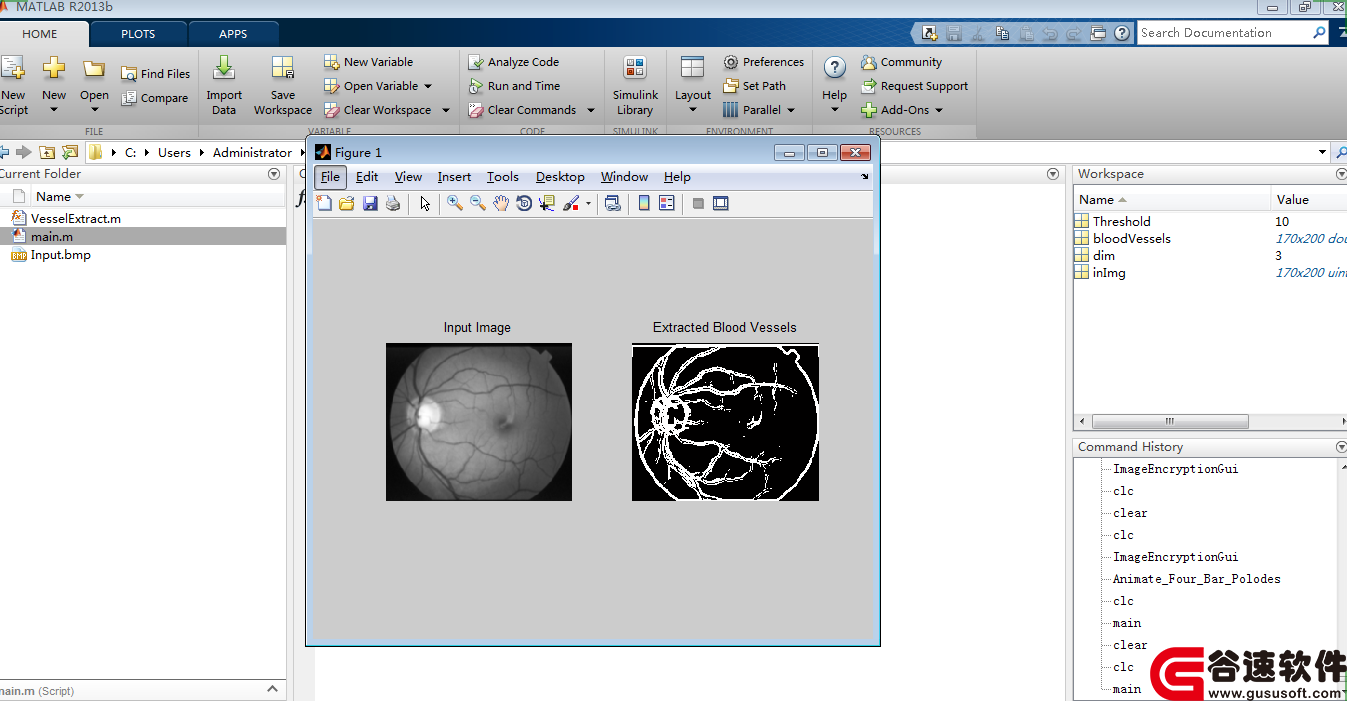
Task: Select the Brush data tool
Action: click(570, 203)
